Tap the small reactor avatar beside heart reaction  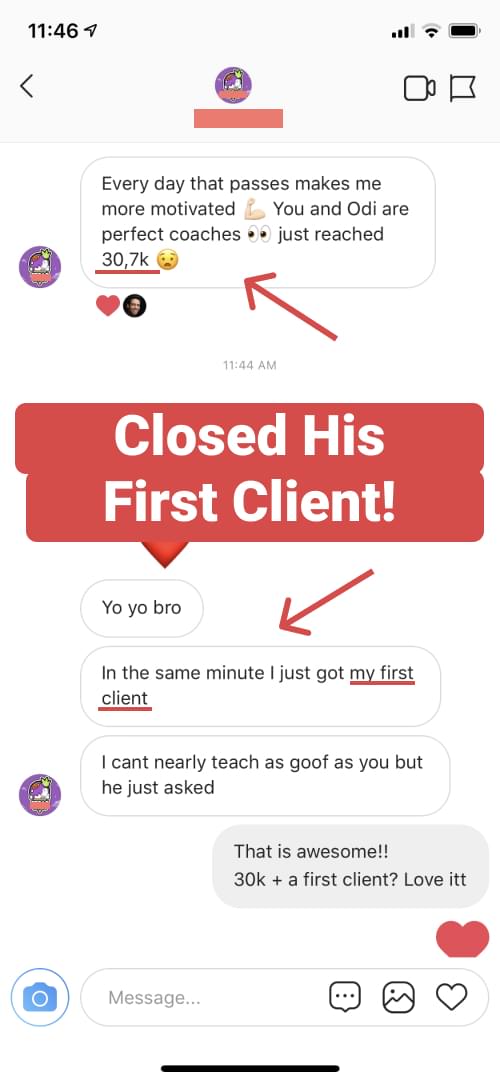135,305
